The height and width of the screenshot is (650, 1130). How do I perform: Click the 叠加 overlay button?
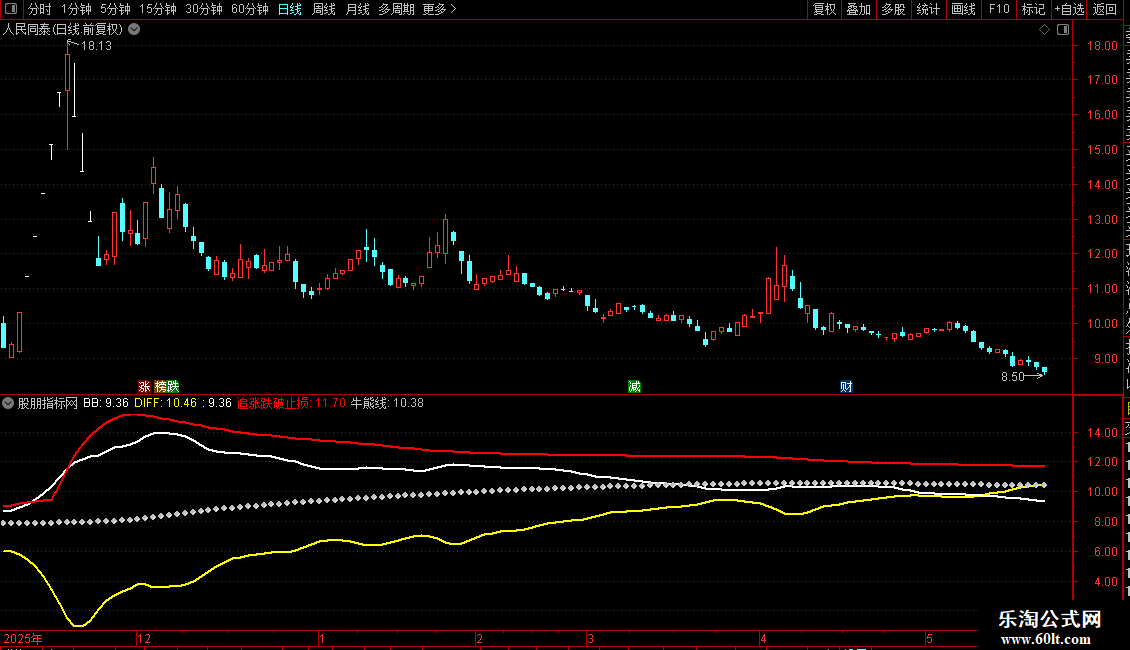pos(859,9)
